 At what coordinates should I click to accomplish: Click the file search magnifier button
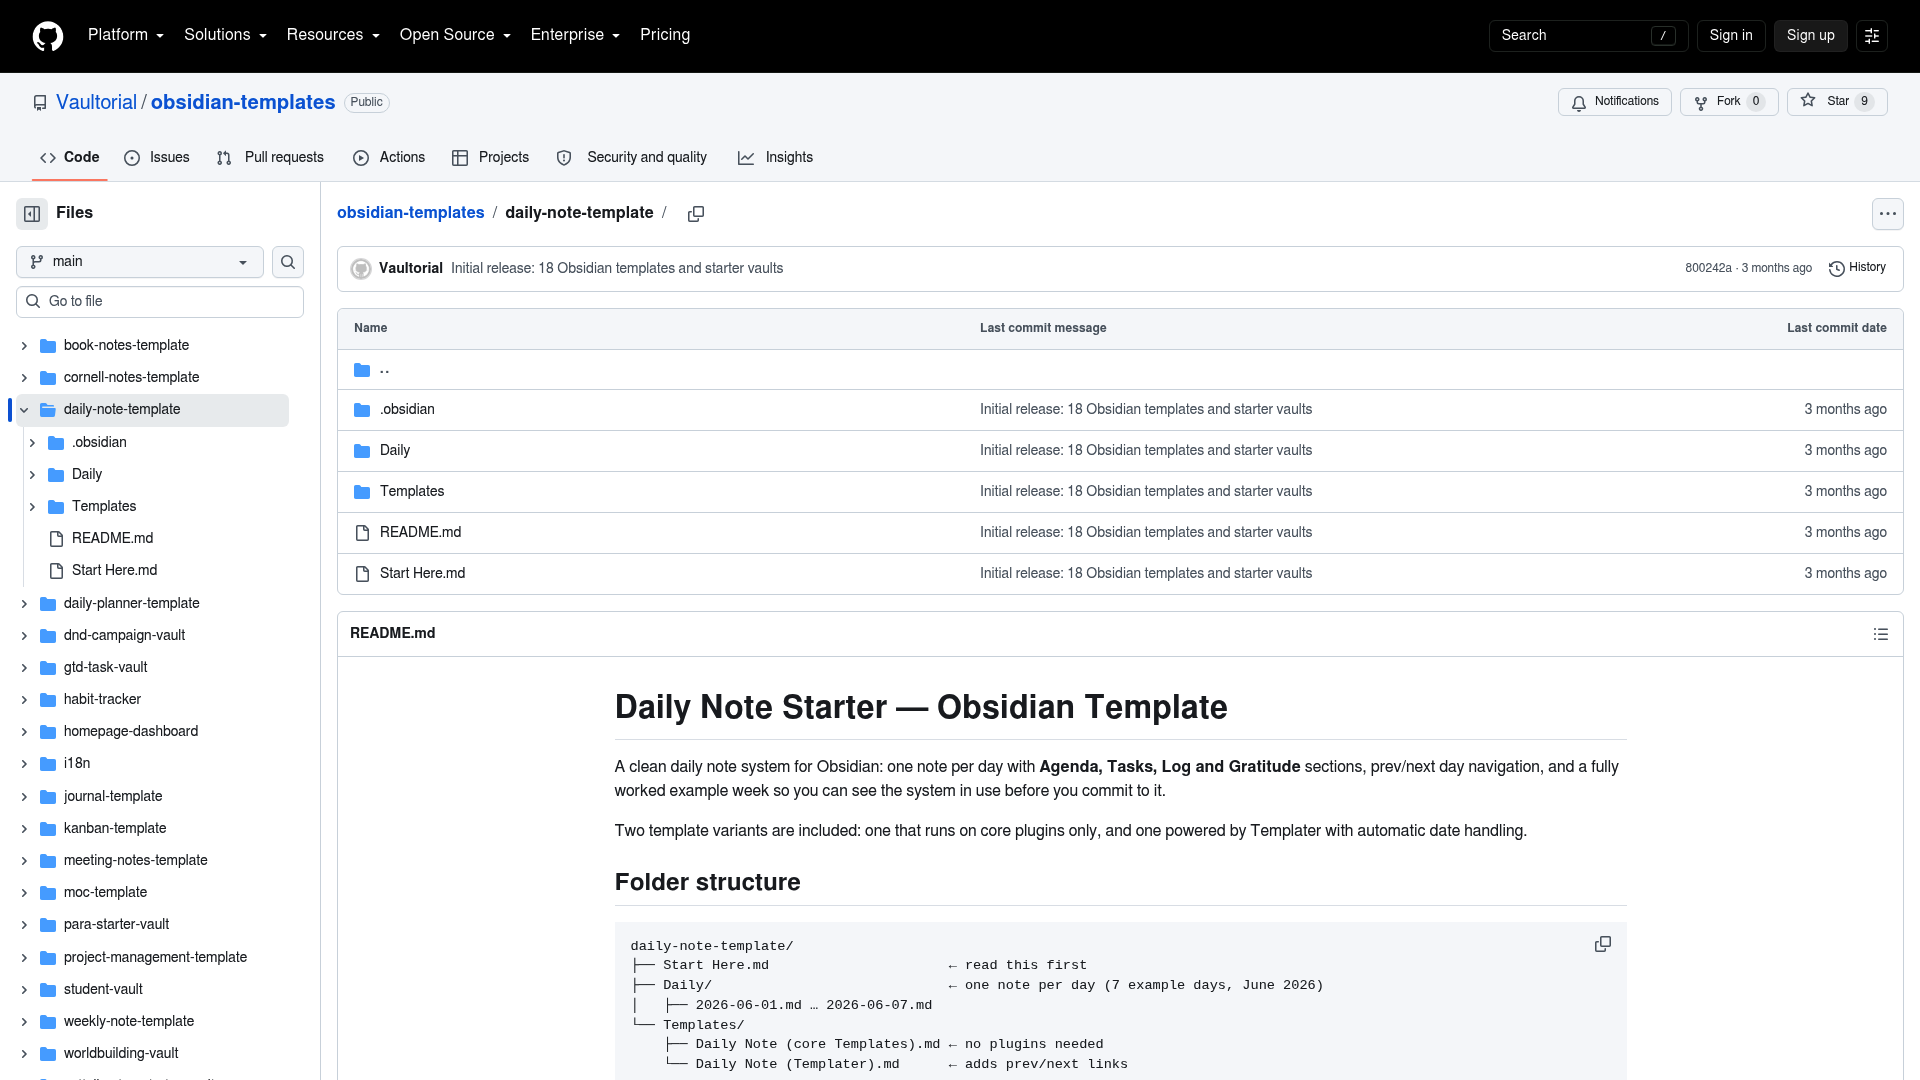pos(288,262)
